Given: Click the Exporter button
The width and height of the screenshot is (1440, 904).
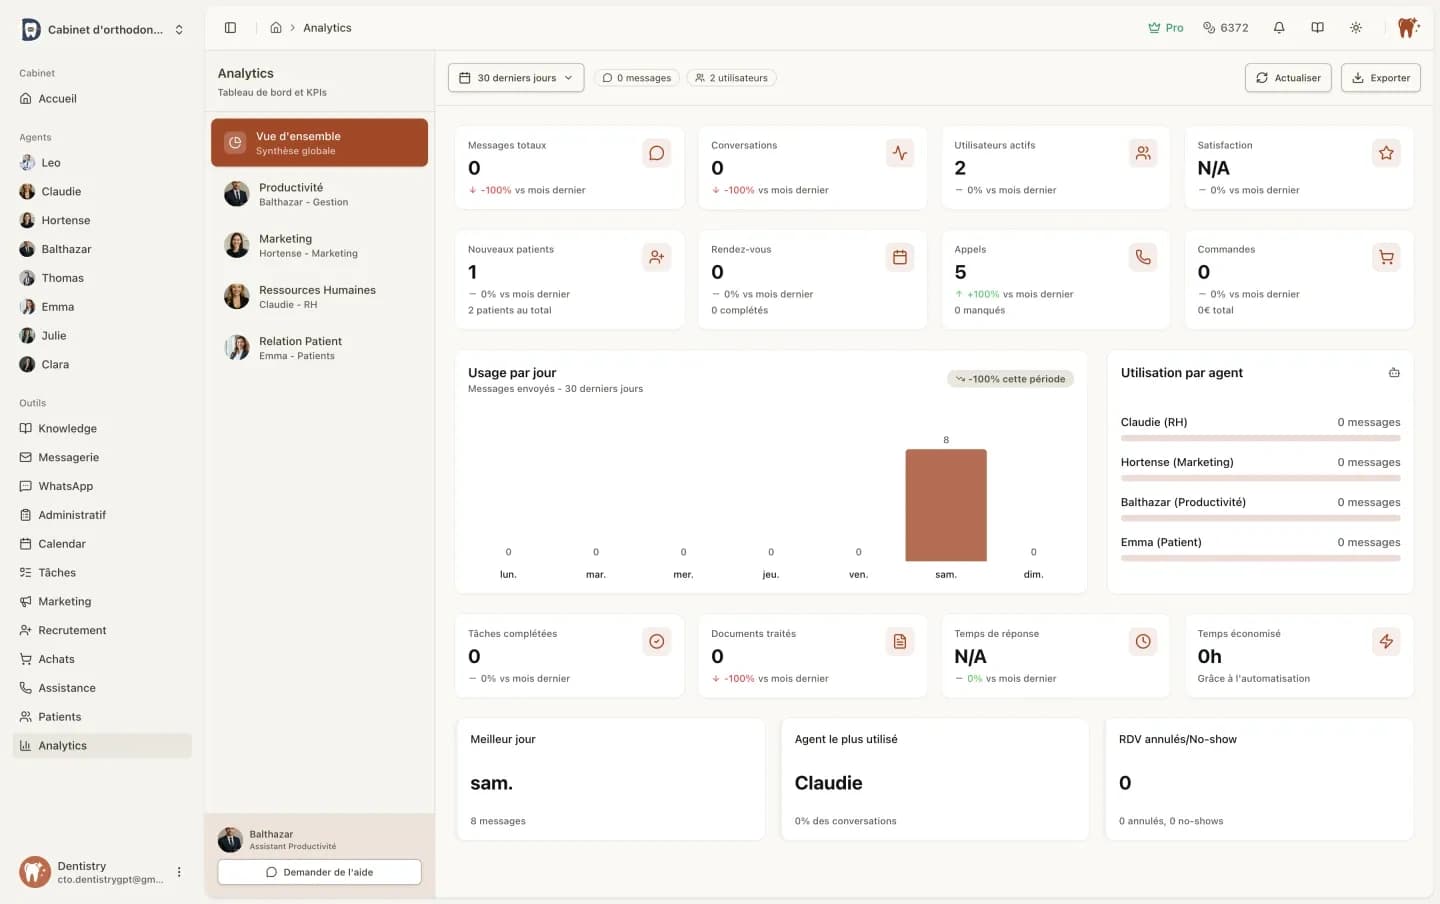Looking at the screenshot, I should pos(1380,77).
